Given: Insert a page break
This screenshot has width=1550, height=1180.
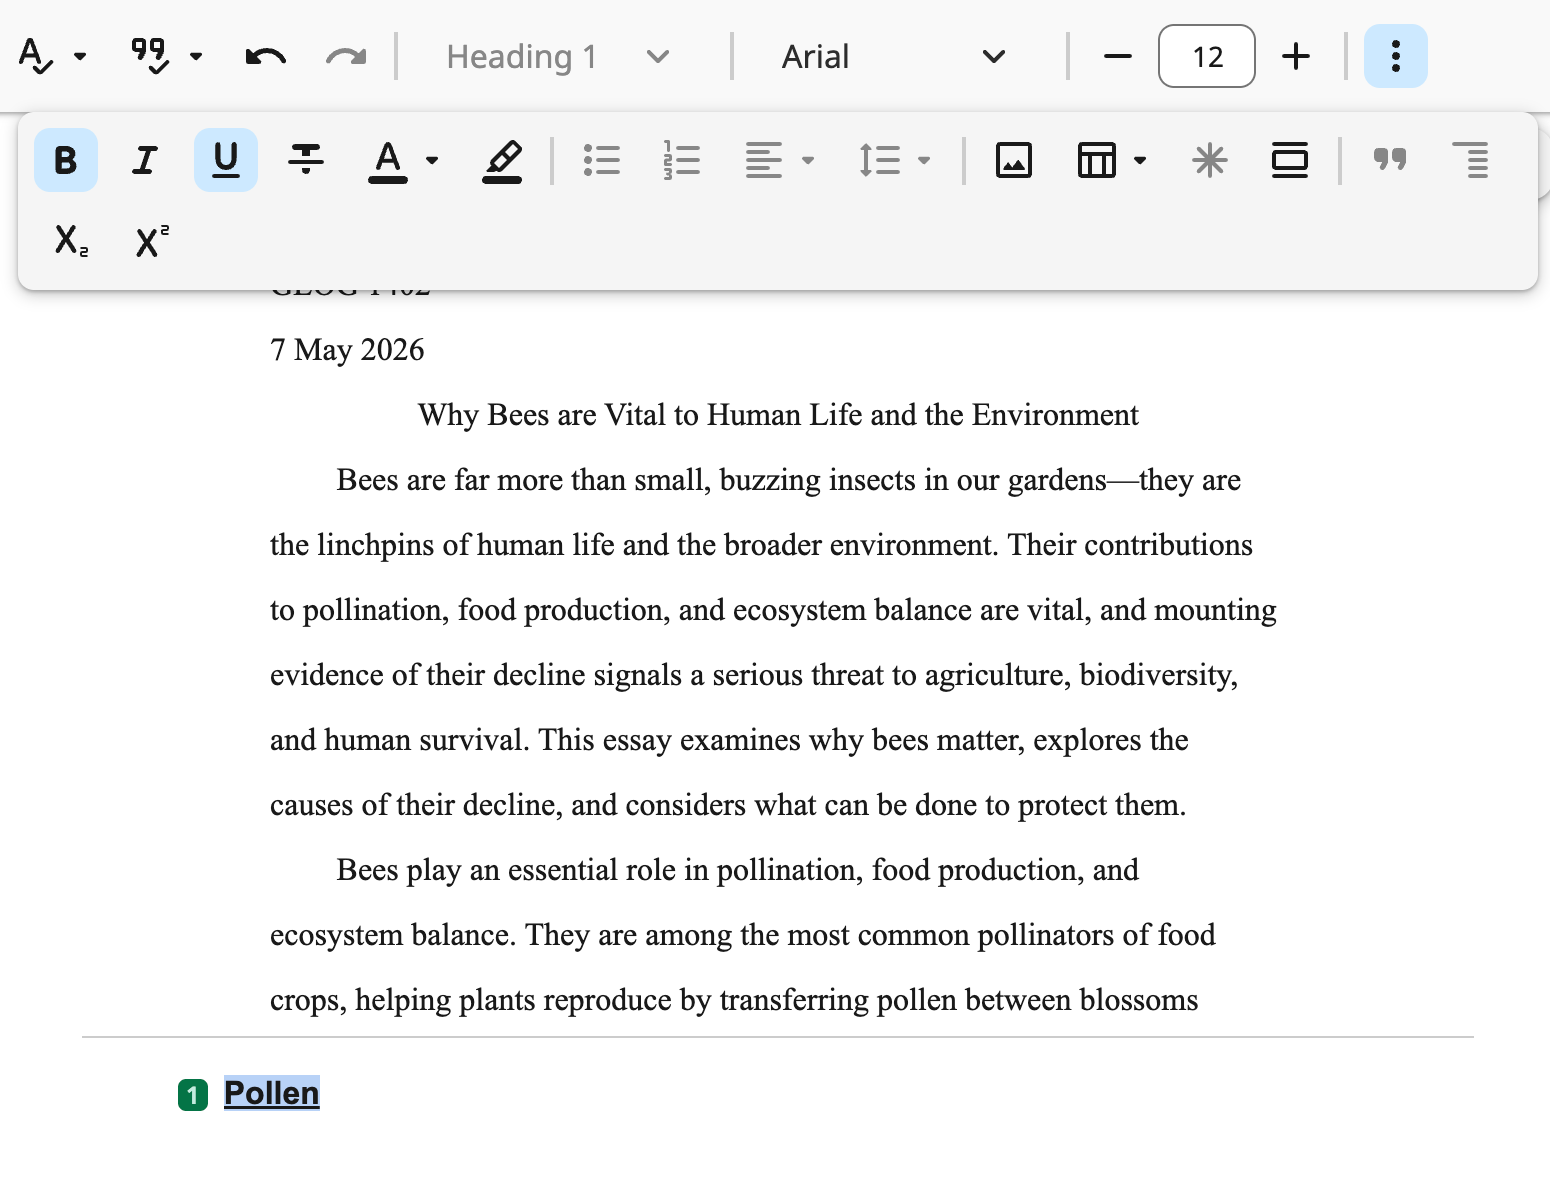Looking at the screenshot, I should 1290,160.
